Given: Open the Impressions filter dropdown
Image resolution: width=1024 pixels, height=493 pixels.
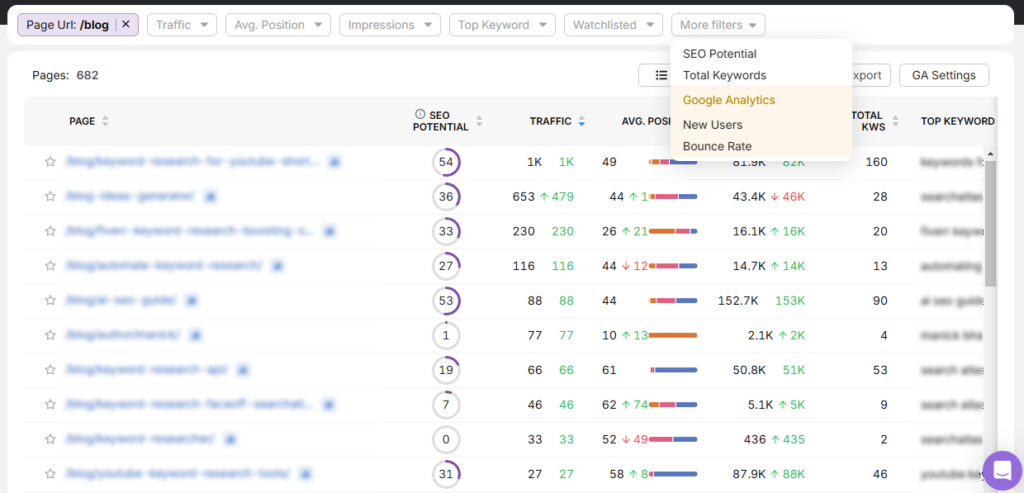Looking at the screenshot, I should (x=390, y=25).
